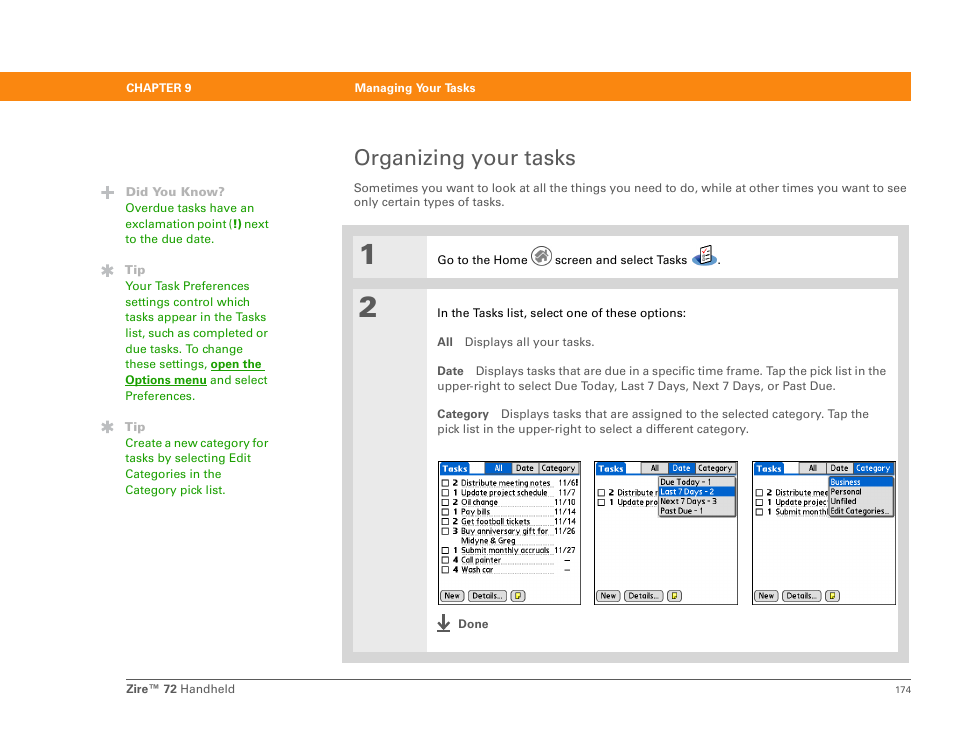Choose Due Today - 1 in the date pick list
This screenshot has width=954, height=738.
(x=697, y=482)
